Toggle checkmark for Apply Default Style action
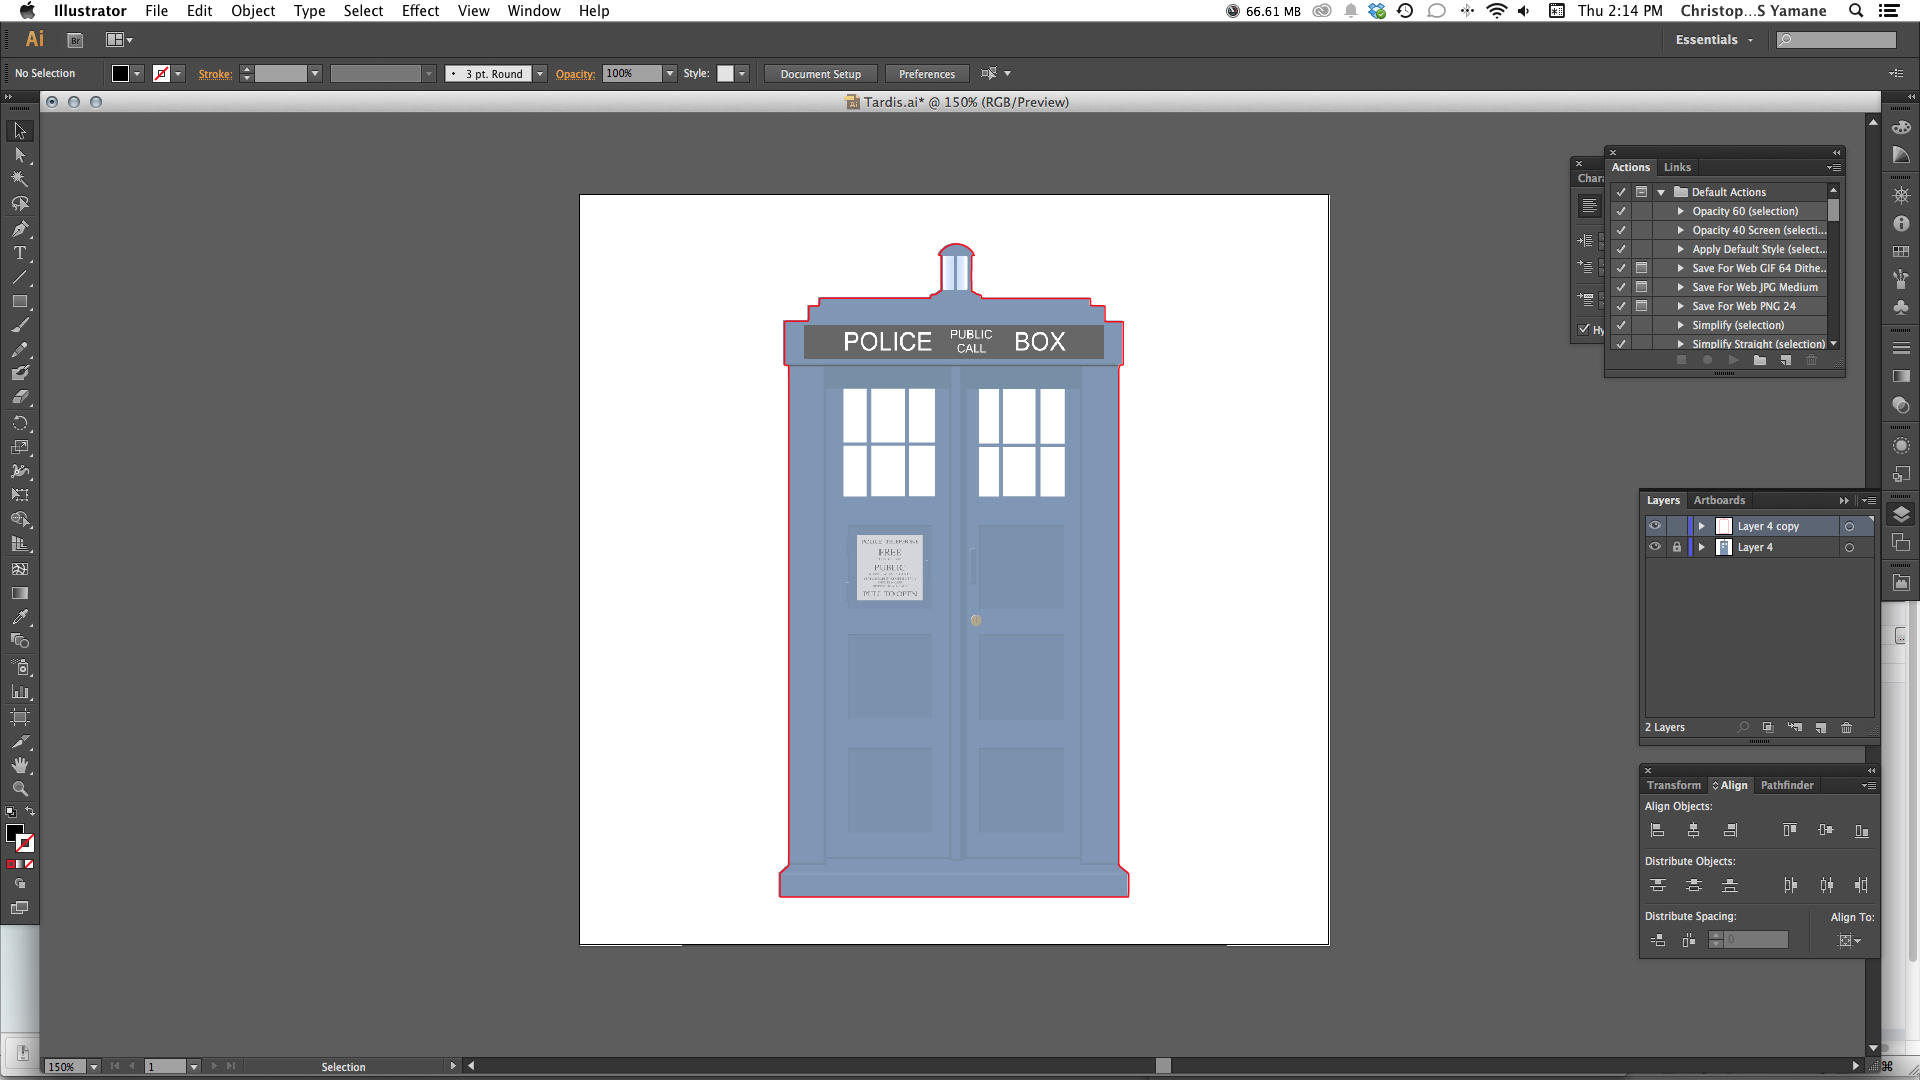 tap(1620, 249)
